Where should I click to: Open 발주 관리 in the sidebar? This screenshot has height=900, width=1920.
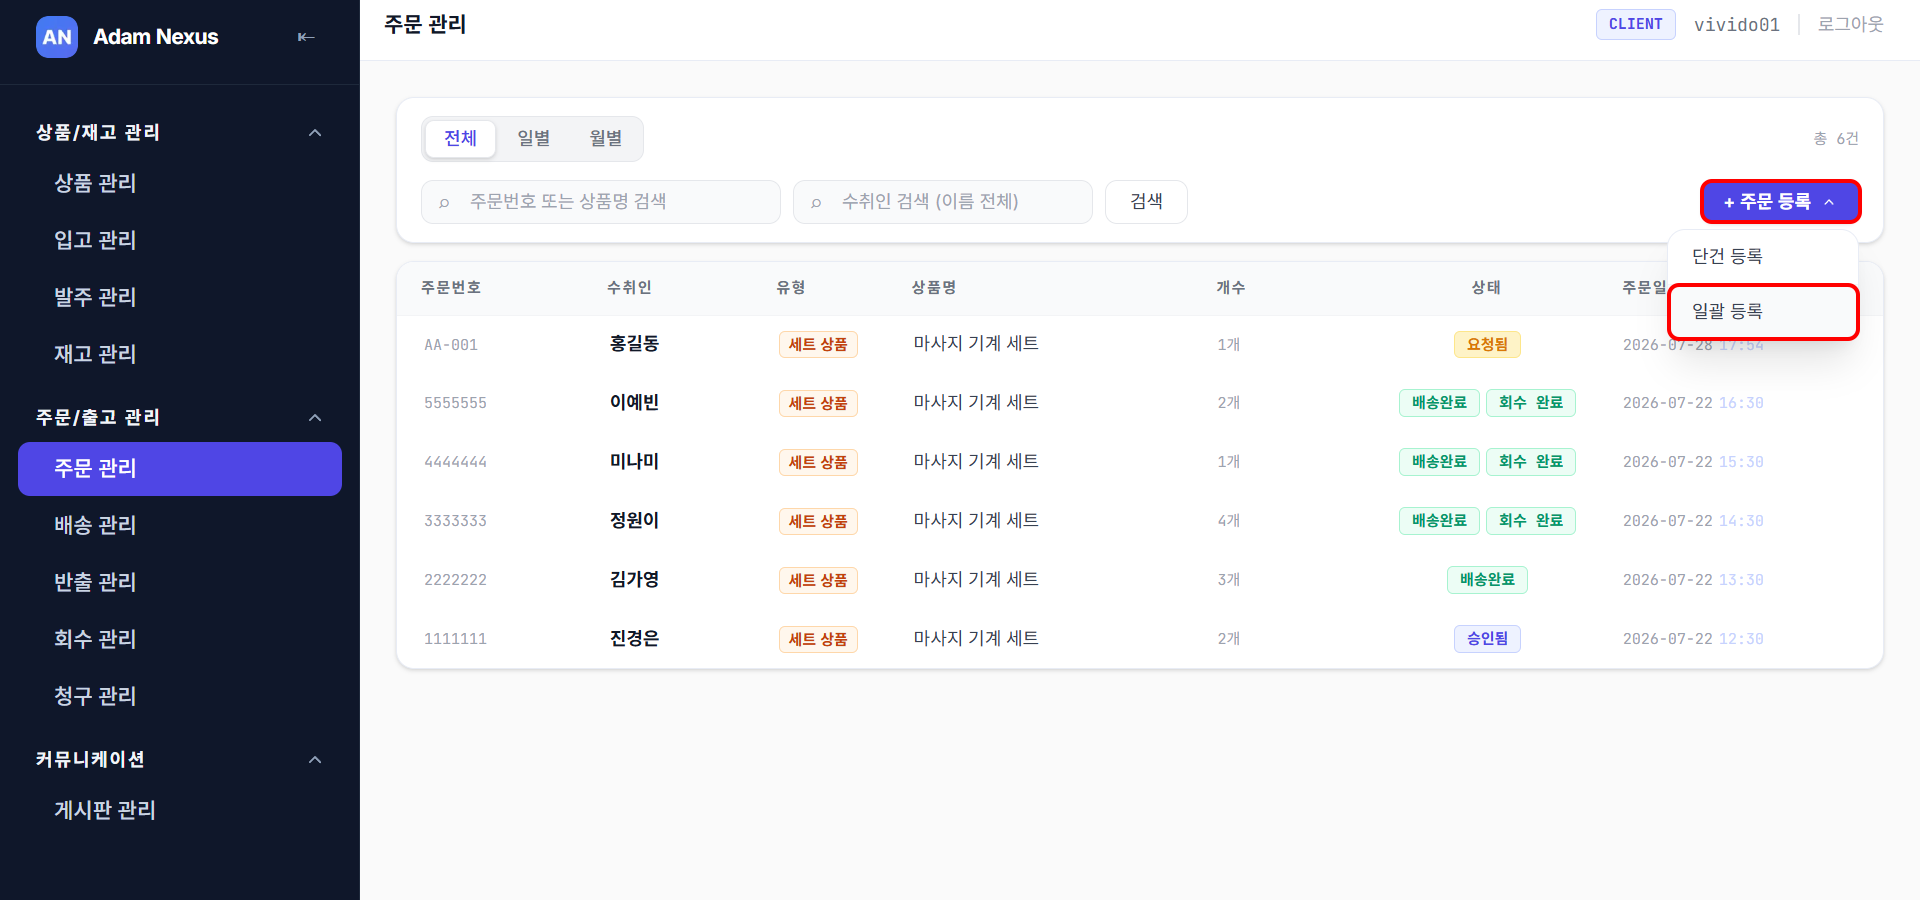(x=180, y=297)
